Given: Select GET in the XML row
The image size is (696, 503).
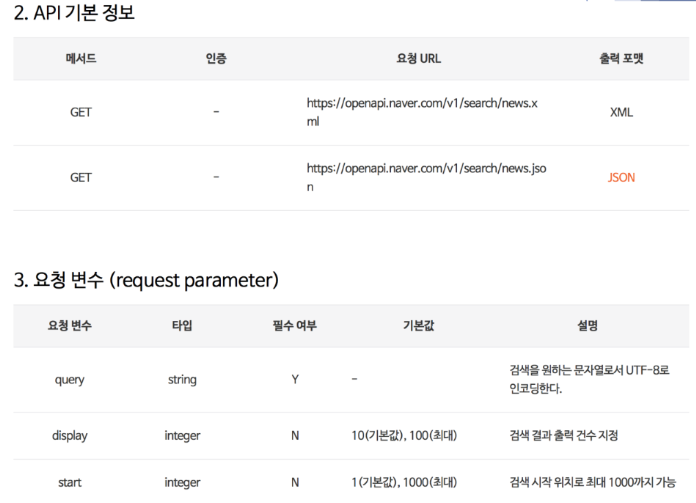Looking at the screenshot, I should click(81, 112).
